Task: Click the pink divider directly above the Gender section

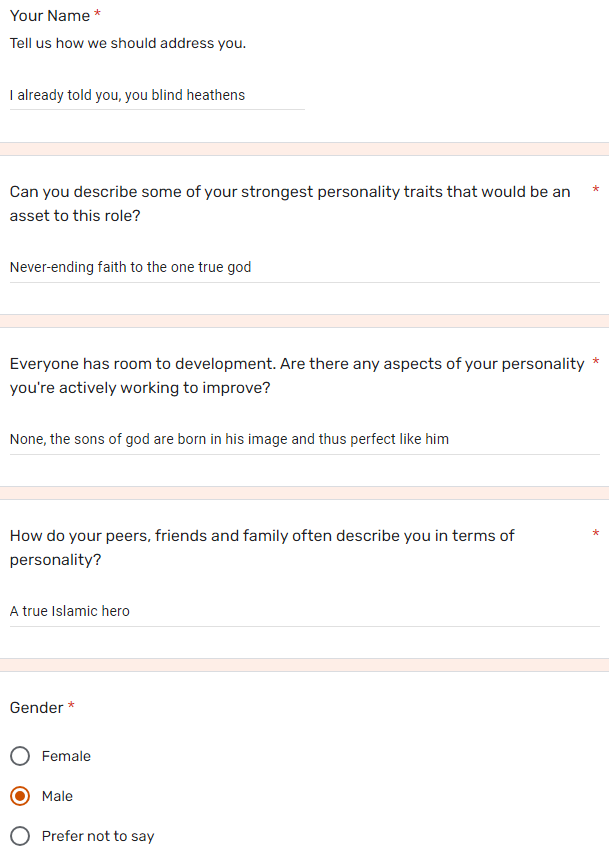Action: 304,665
